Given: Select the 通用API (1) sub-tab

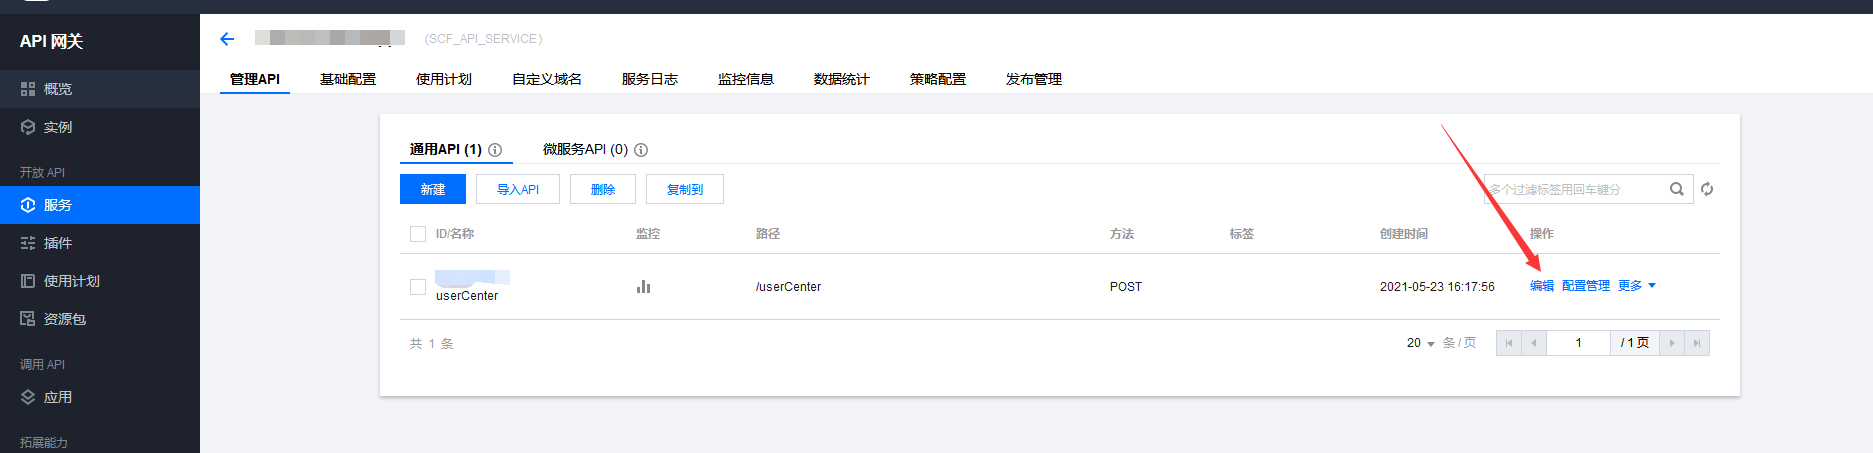Looking at the screenshot, I should pyautogui.click(x=446, y=149).
